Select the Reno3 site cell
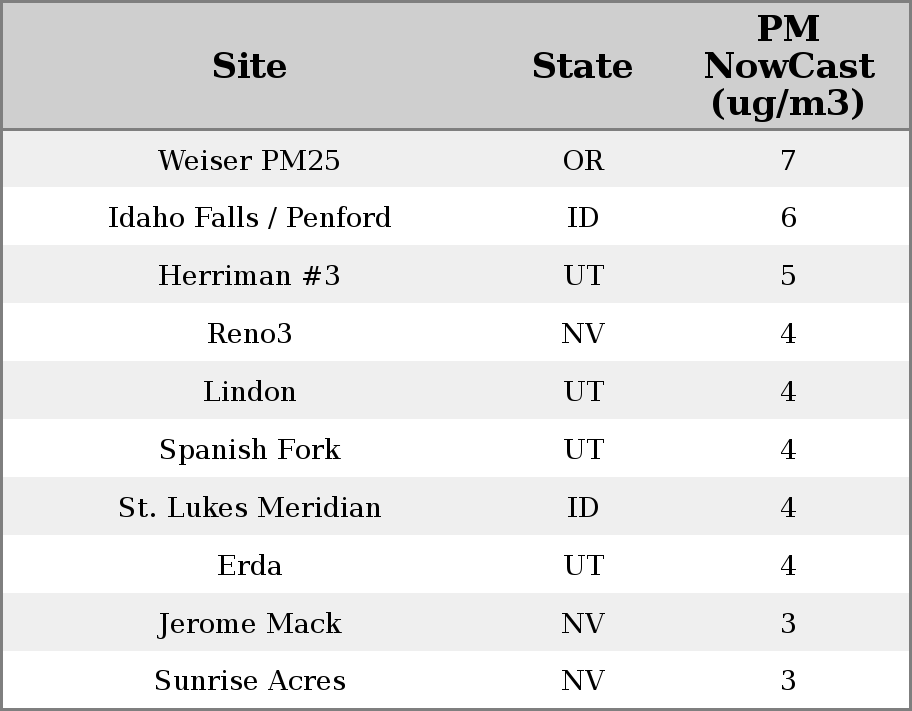The height and width of the screenshot is (711, 912). (249, 334)
